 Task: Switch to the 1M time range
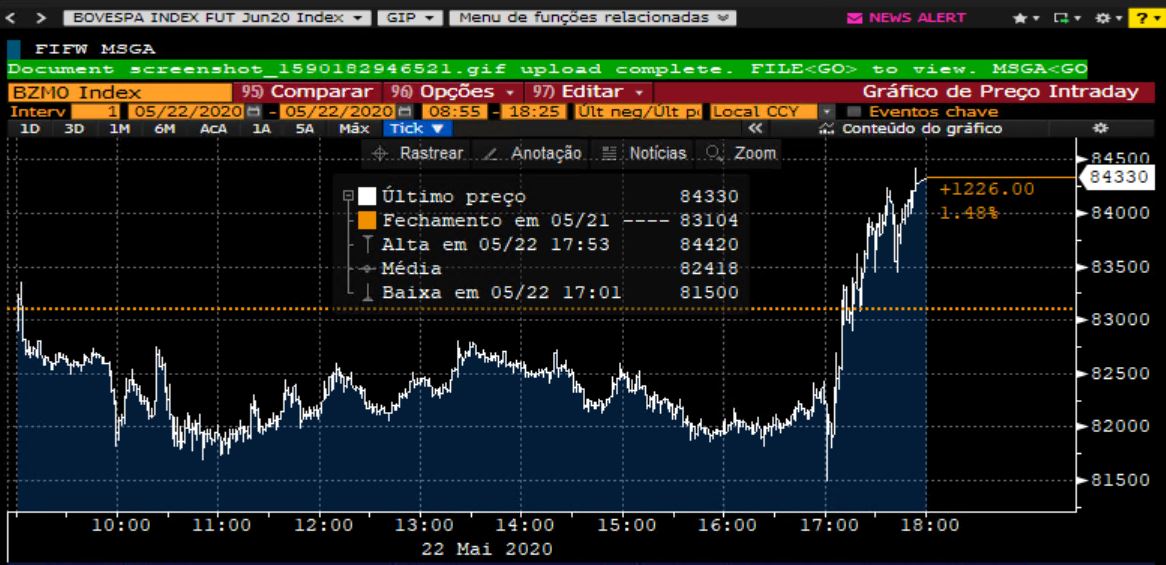[x=119, y=128]
